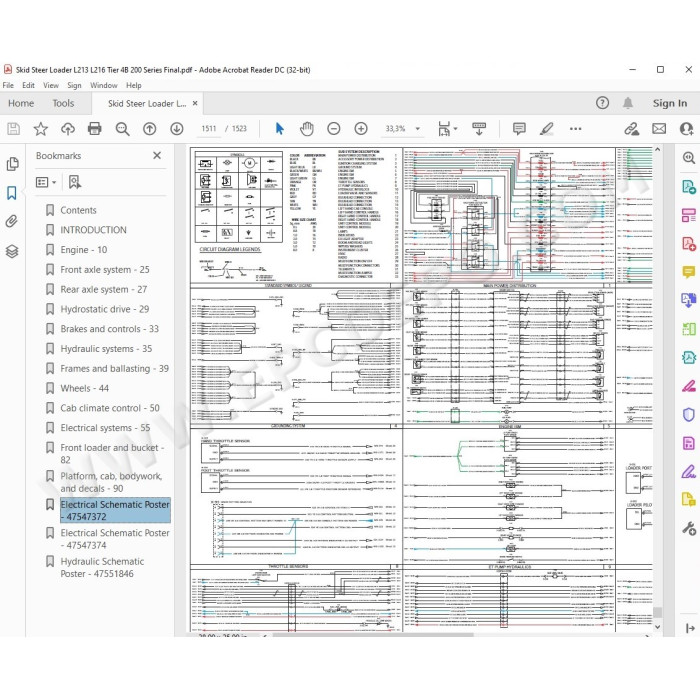Open the Sign menu
700x700 pixels.
tap(74, 85)
